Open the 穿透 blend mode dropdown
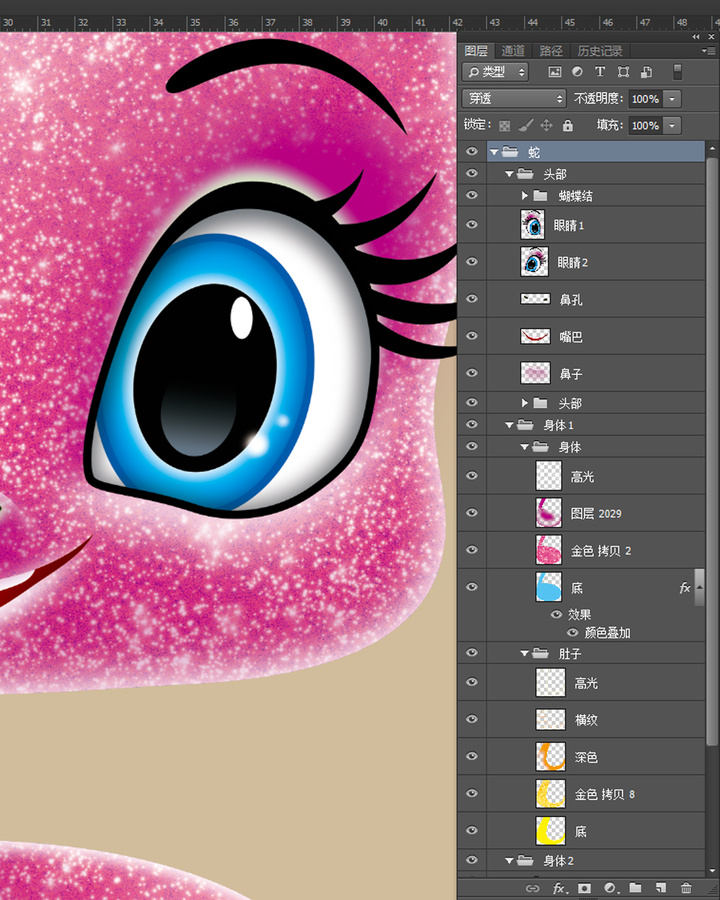The image size is (720, 900). 514,99
